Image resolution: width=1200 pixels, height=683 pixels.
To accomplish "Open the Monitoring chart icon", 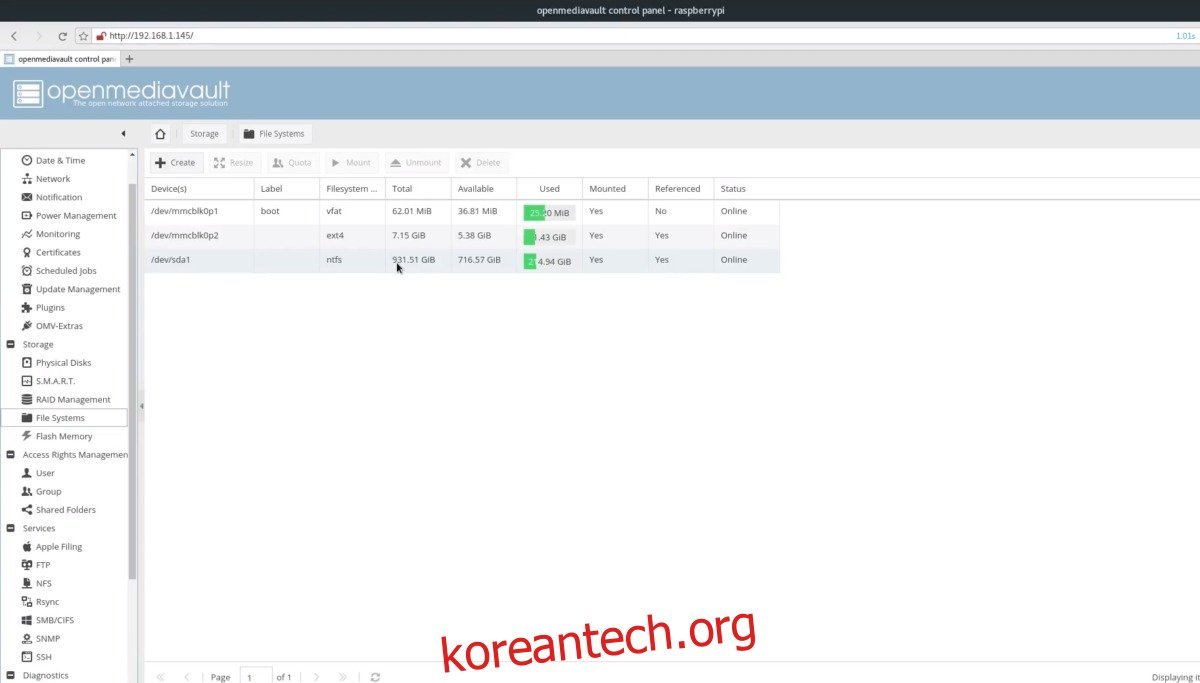I will (x=27, y=234).
